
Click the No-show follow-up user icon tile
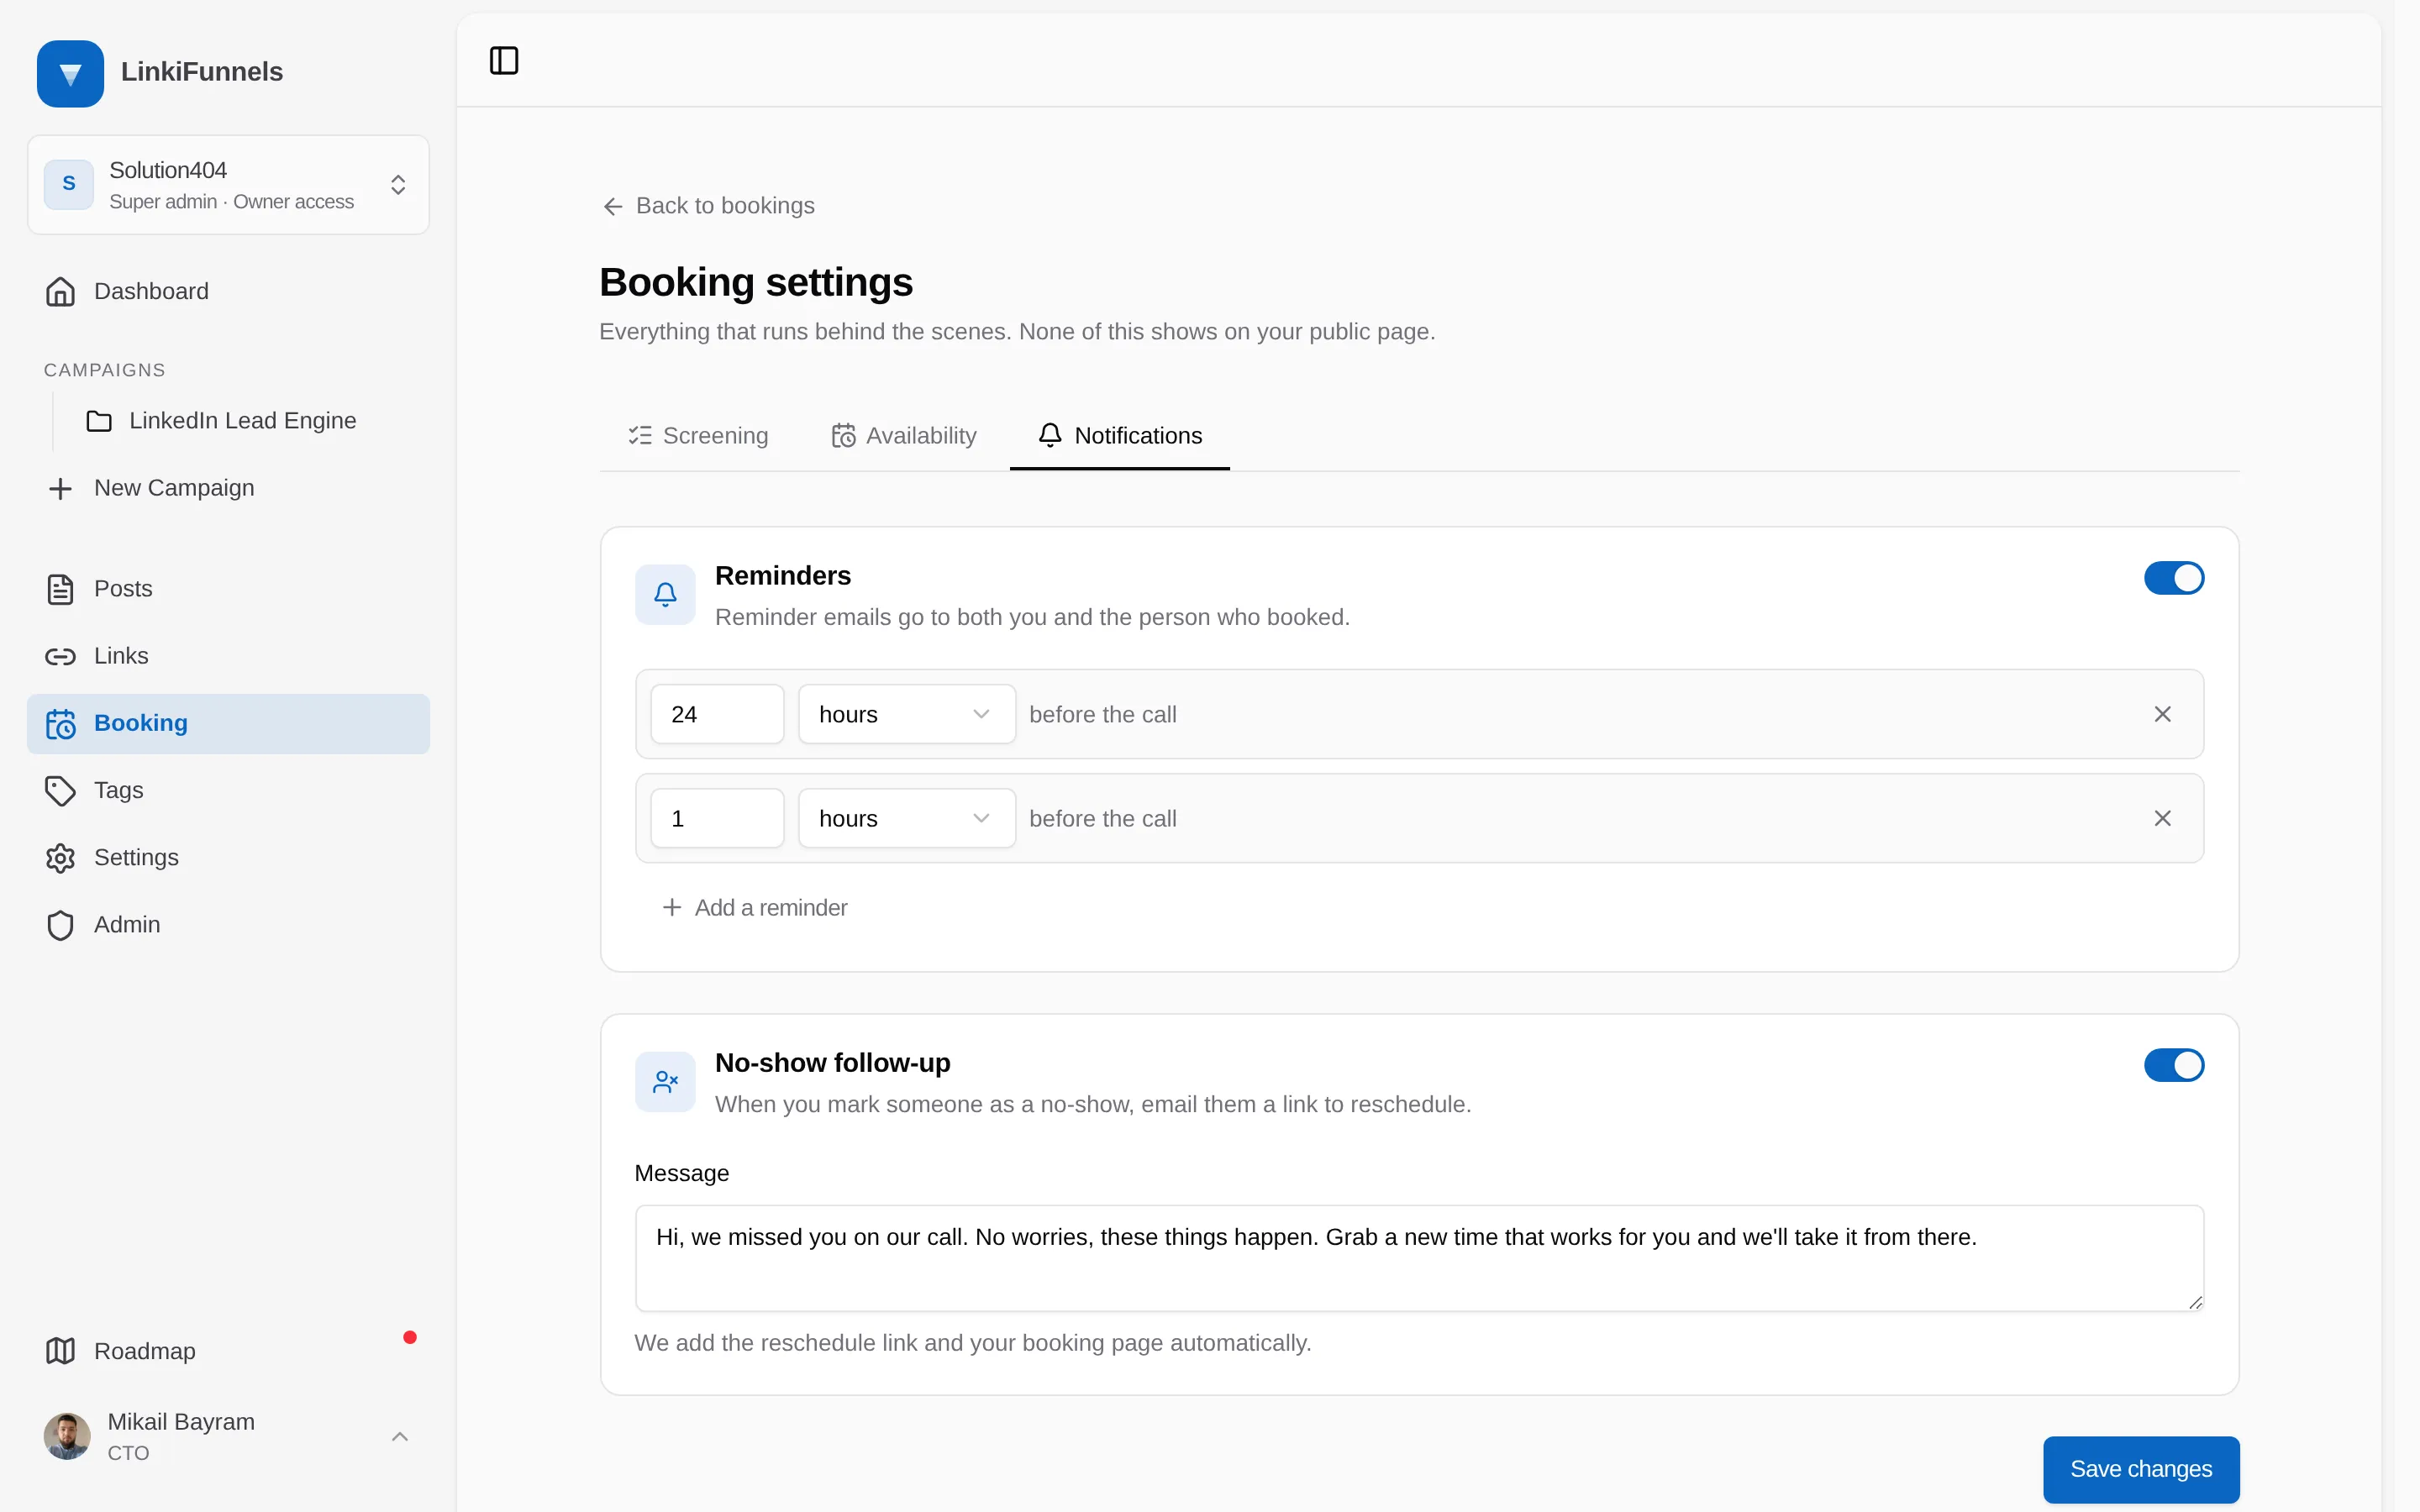[665, 1082]
